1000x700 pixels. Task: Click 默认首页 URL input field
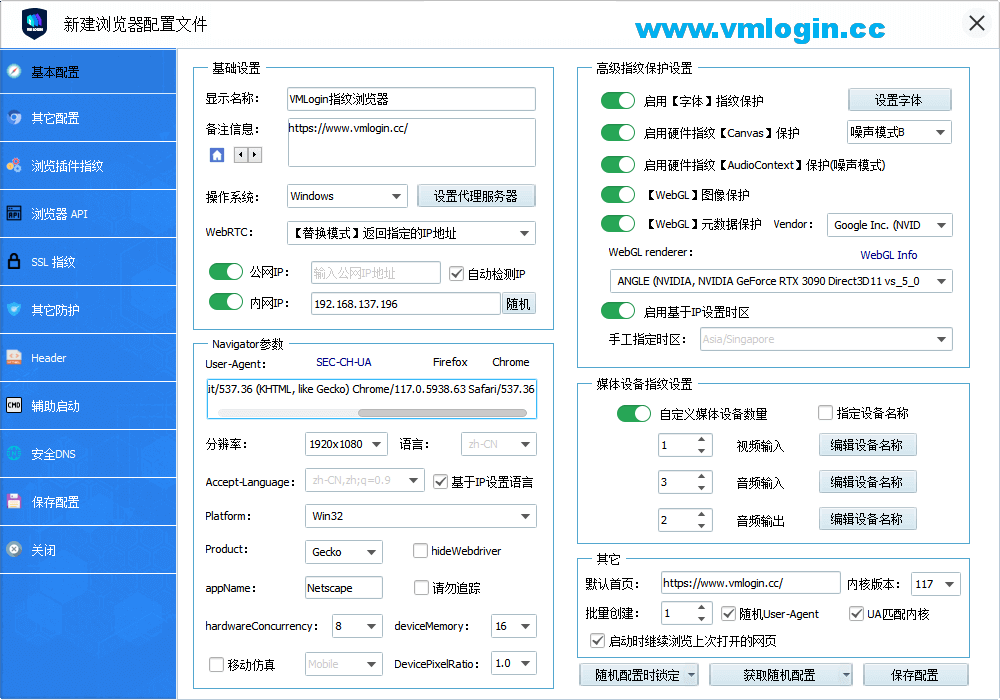(751, 583)
